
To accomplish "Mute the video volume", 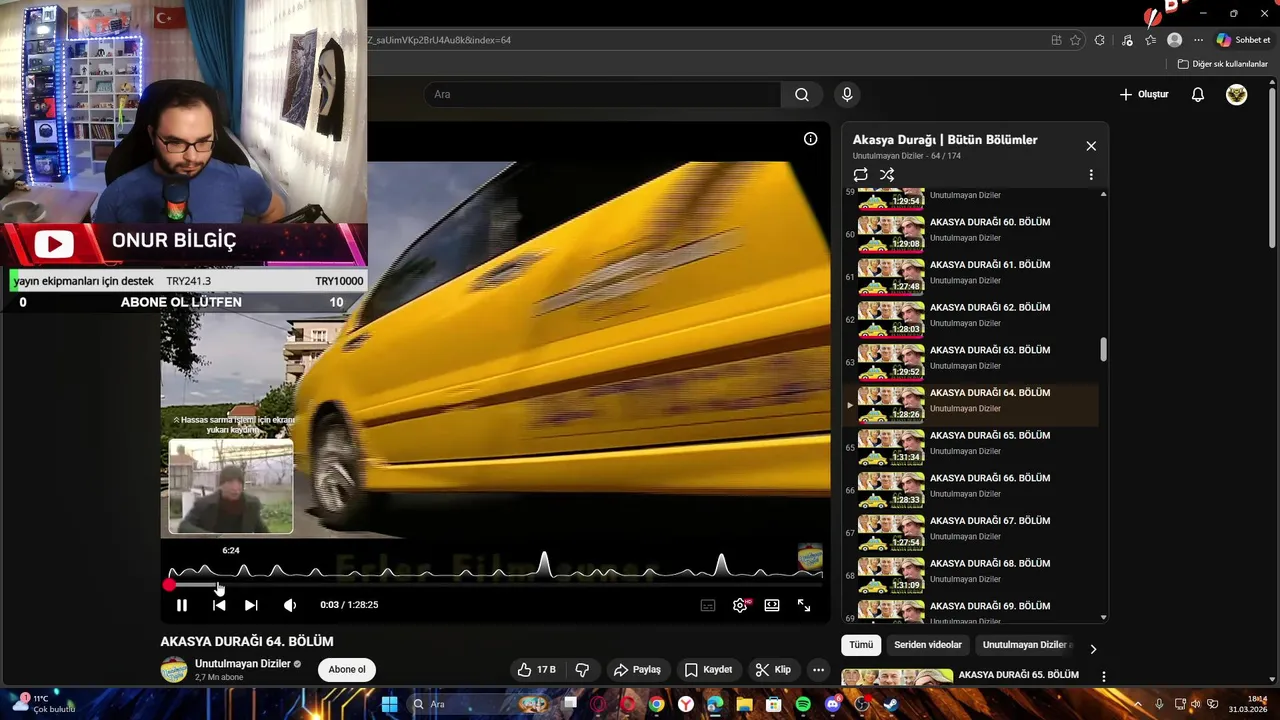I will coord(290,605).
